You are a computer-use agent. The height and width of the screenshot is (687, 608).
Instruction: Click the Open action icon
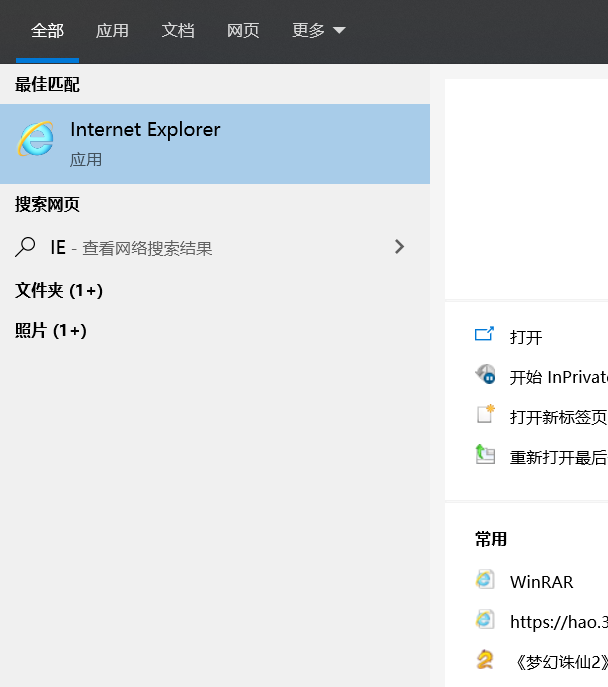[x=485, y=335]
